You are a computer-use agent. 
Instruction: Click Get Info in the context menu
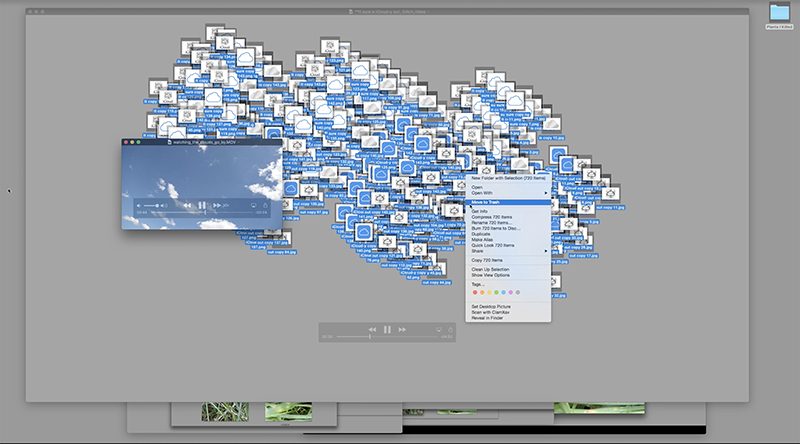pos(480,211)
